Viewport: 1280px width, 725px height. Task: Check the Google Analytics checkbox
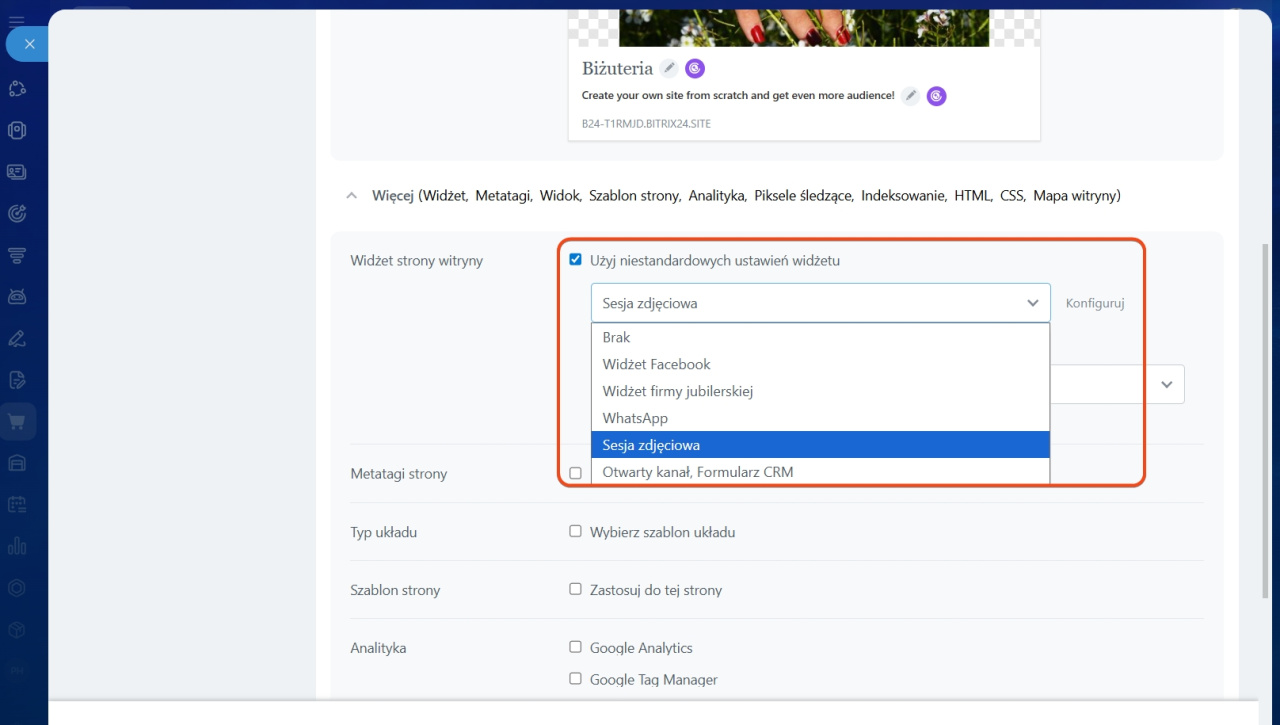pos(575,647)
